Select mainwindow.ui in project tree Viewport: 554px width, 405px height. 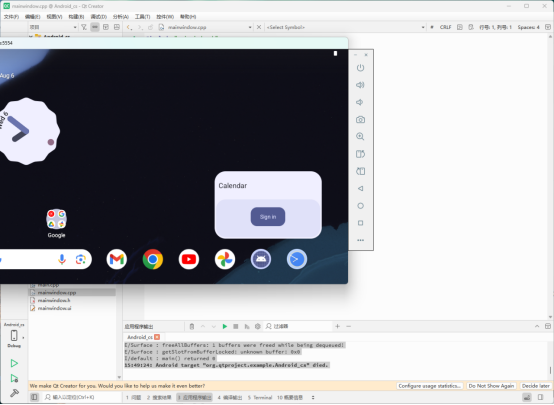54,308
